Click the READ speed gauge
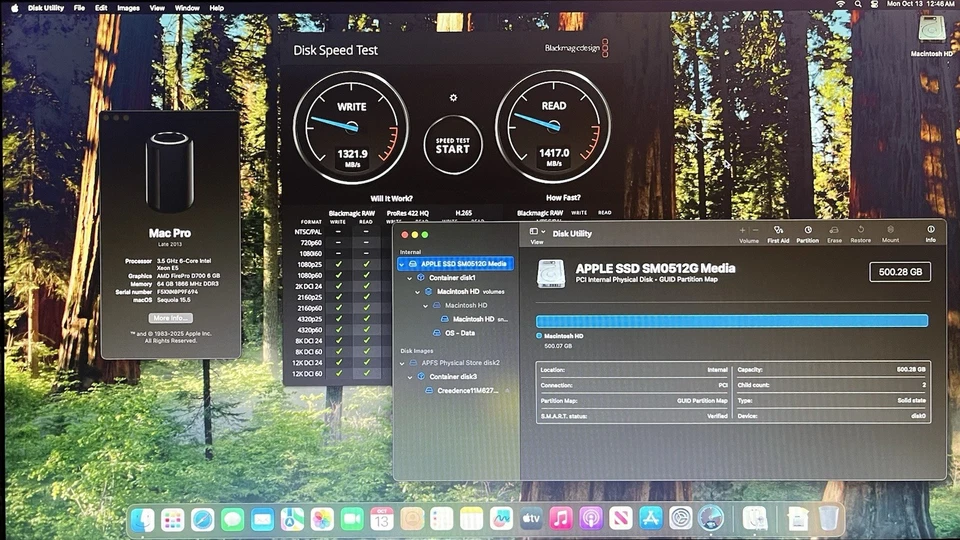Image resolution: width=960 pixels, height=540 pixels. coord(553,127)
